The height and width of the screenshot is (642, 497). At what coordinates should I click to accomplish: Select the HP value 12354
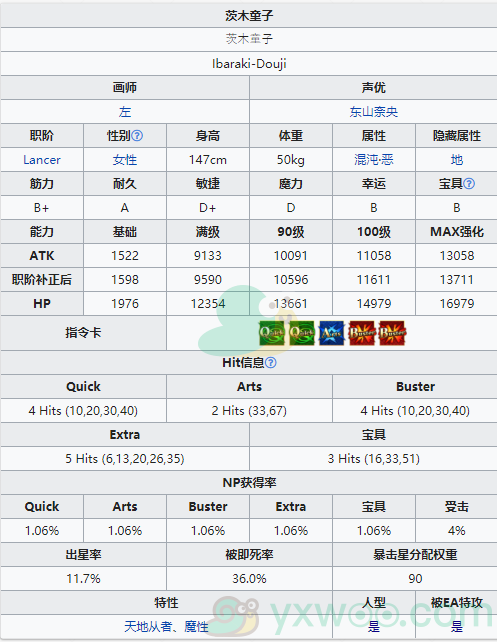pos(208,303)
